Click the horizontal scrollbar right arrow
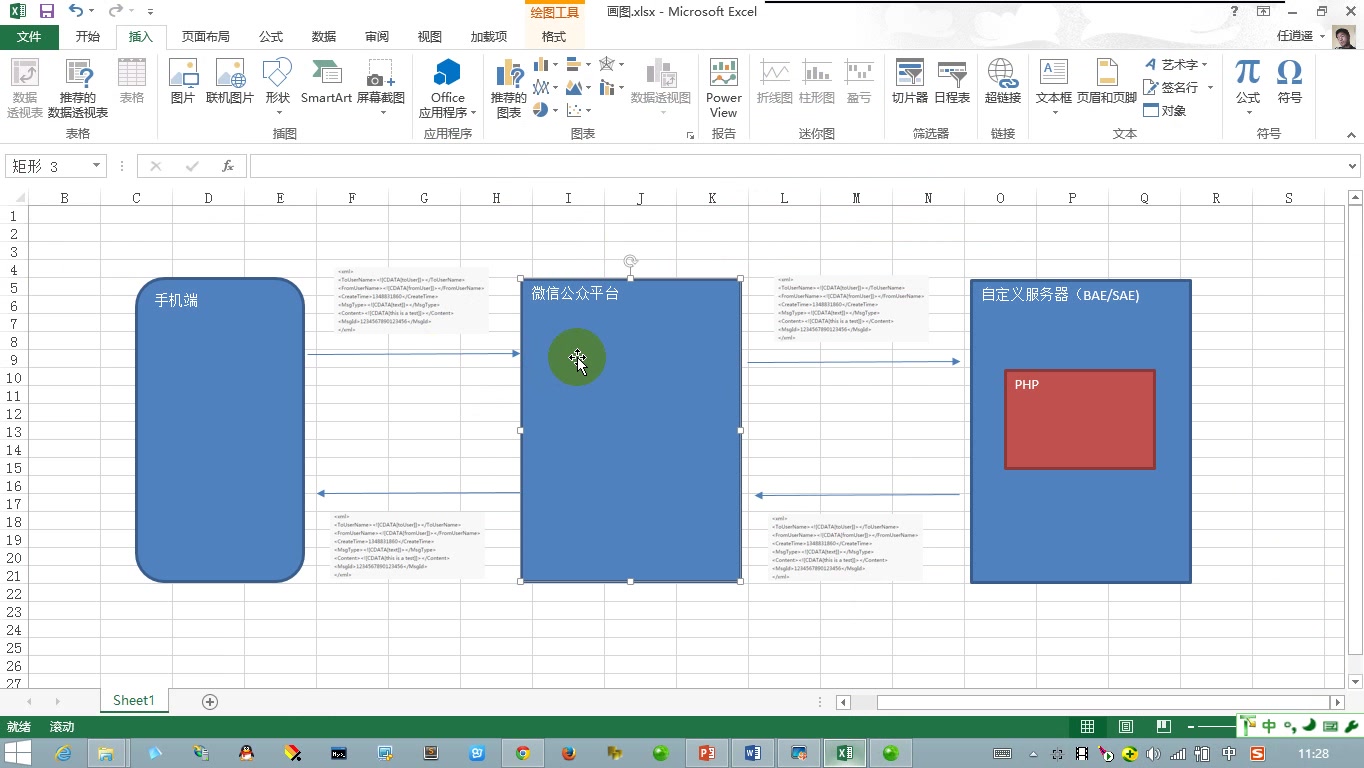This screenshot has width=1364, height=768. coord(1337,702)
